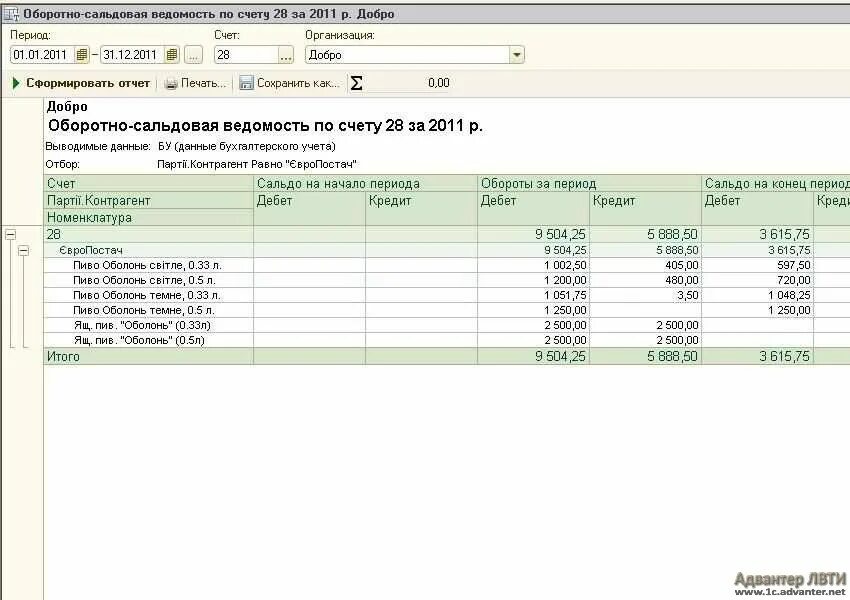Click the report icon in title bar
850x600 pixels.
[11, 14]
